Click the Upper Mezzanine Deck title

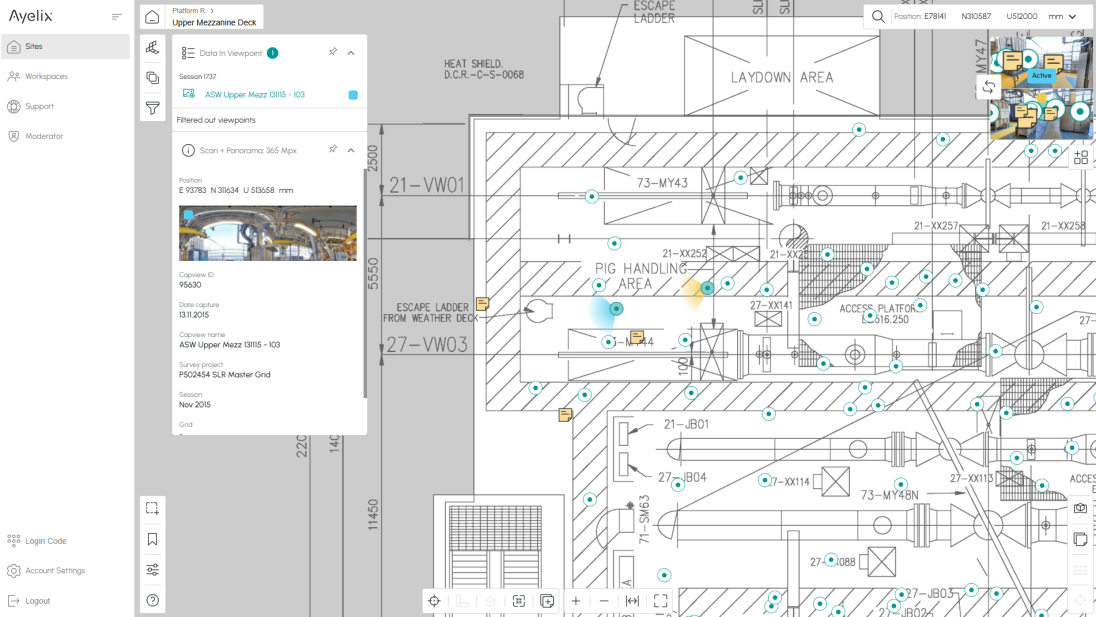pyautogui.click(x=215, y=22)
